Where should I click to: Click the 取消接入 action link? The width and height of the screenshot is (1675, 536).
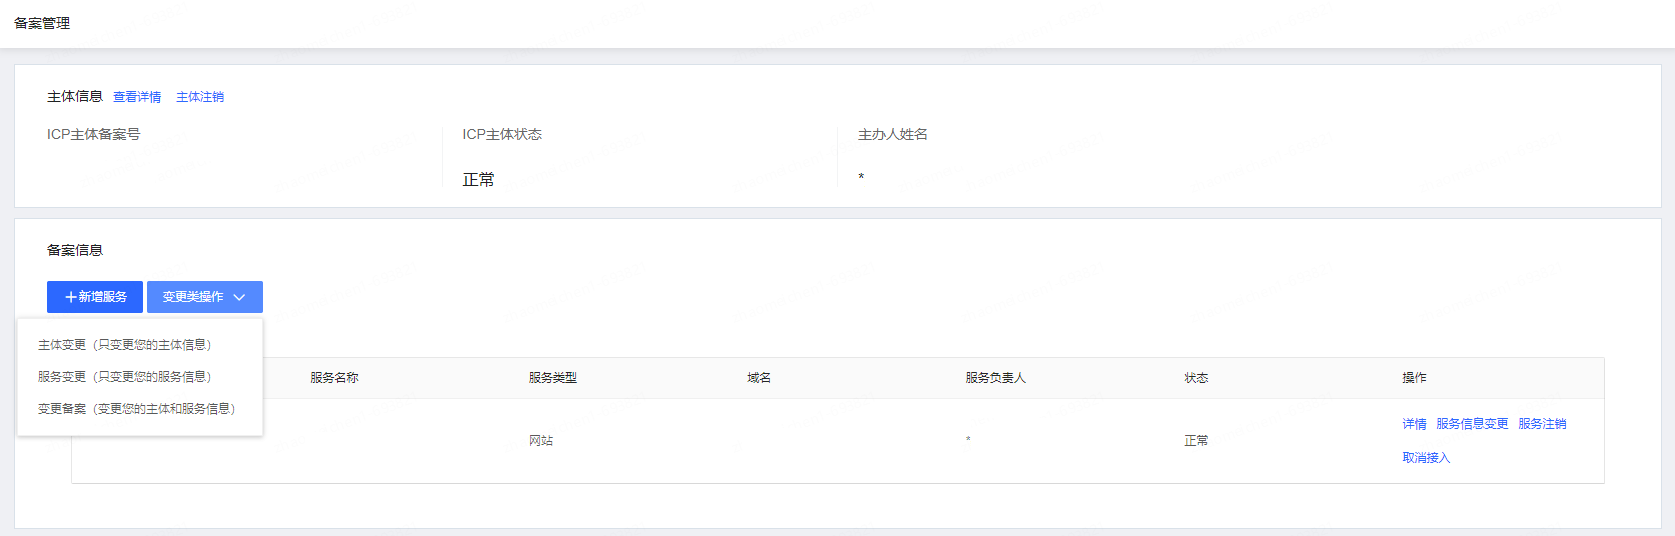pos(1426,458)
